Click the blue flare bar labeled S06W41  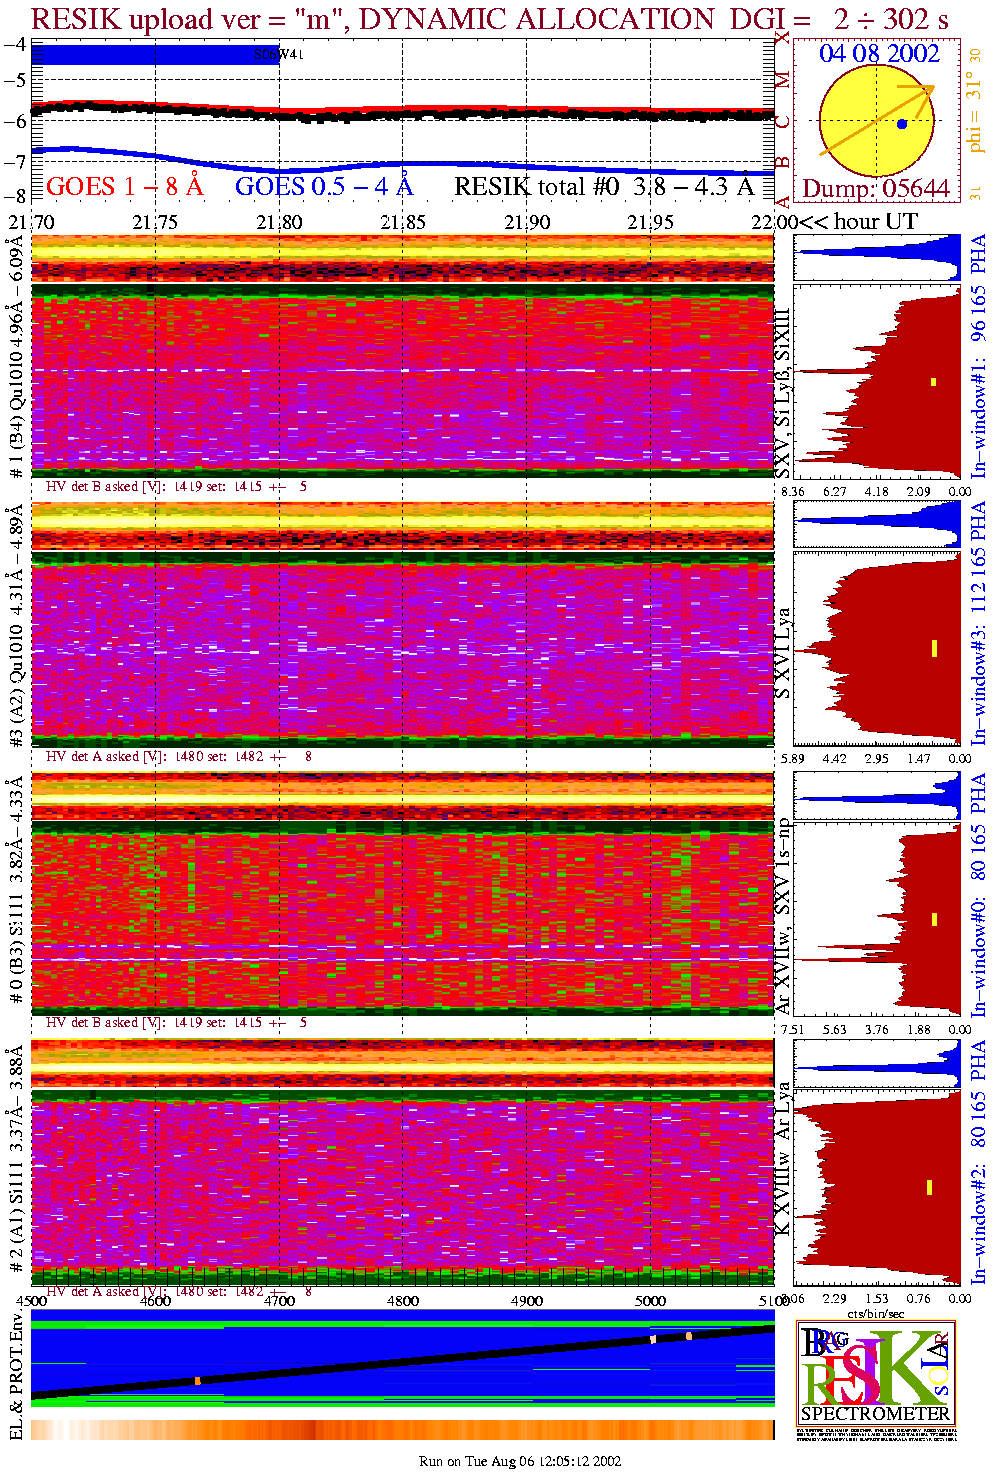(x=155, y=55)
